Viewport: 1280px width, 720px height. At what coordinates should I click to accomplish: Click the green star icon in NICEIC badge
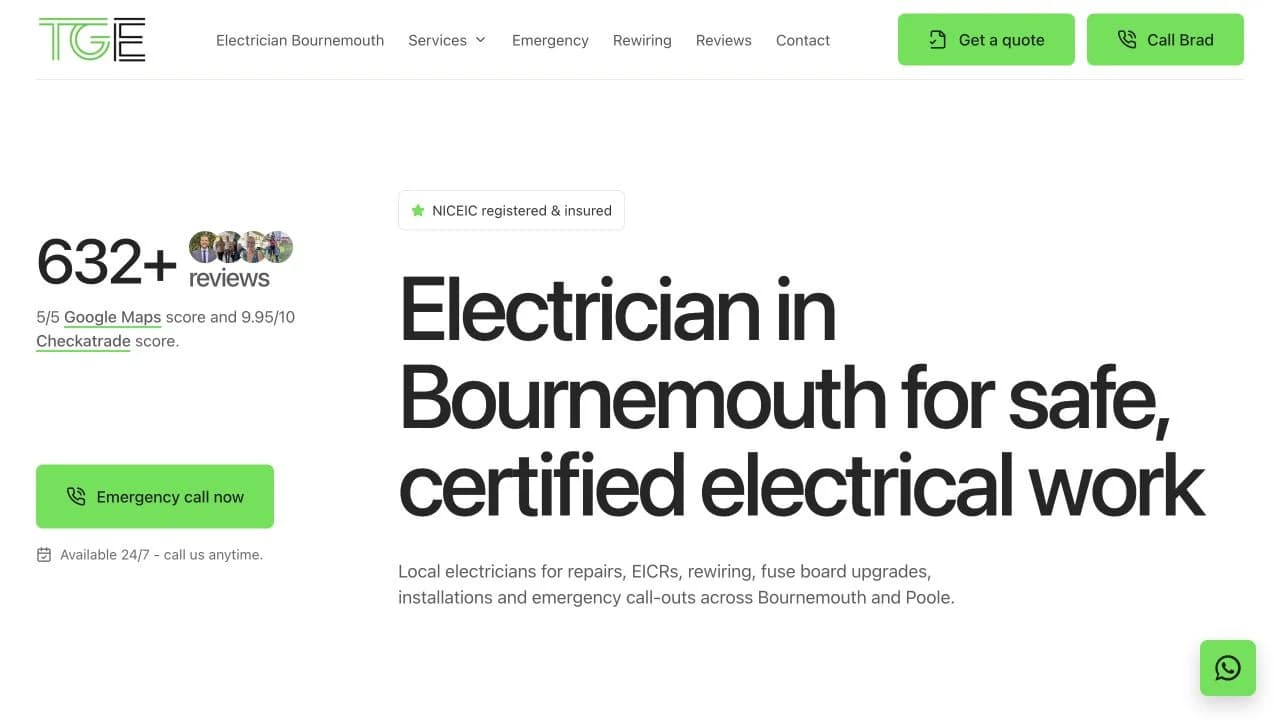click(x=418, y=211)
